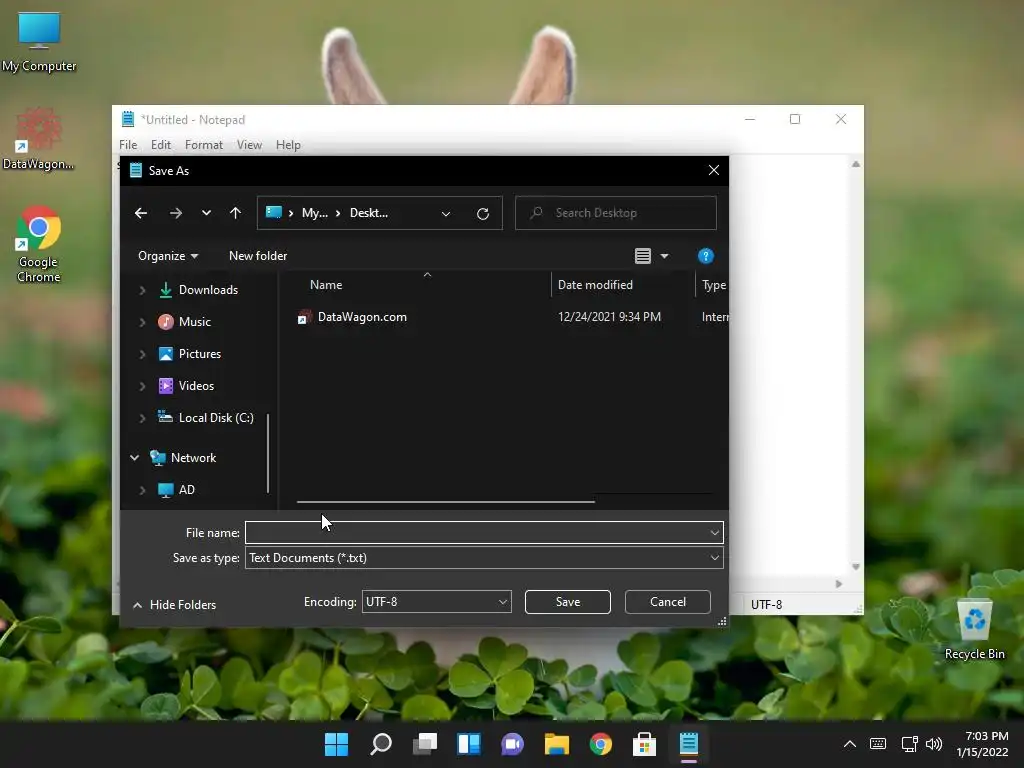
Task: Select the AD computer under Network
Action: click(186, 490)
